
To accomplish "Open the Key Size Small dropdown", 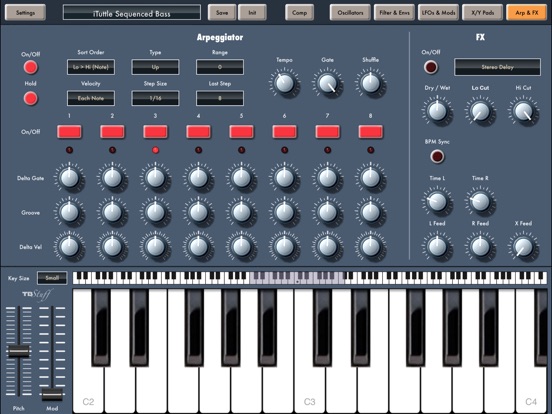I will click(52, 278).
